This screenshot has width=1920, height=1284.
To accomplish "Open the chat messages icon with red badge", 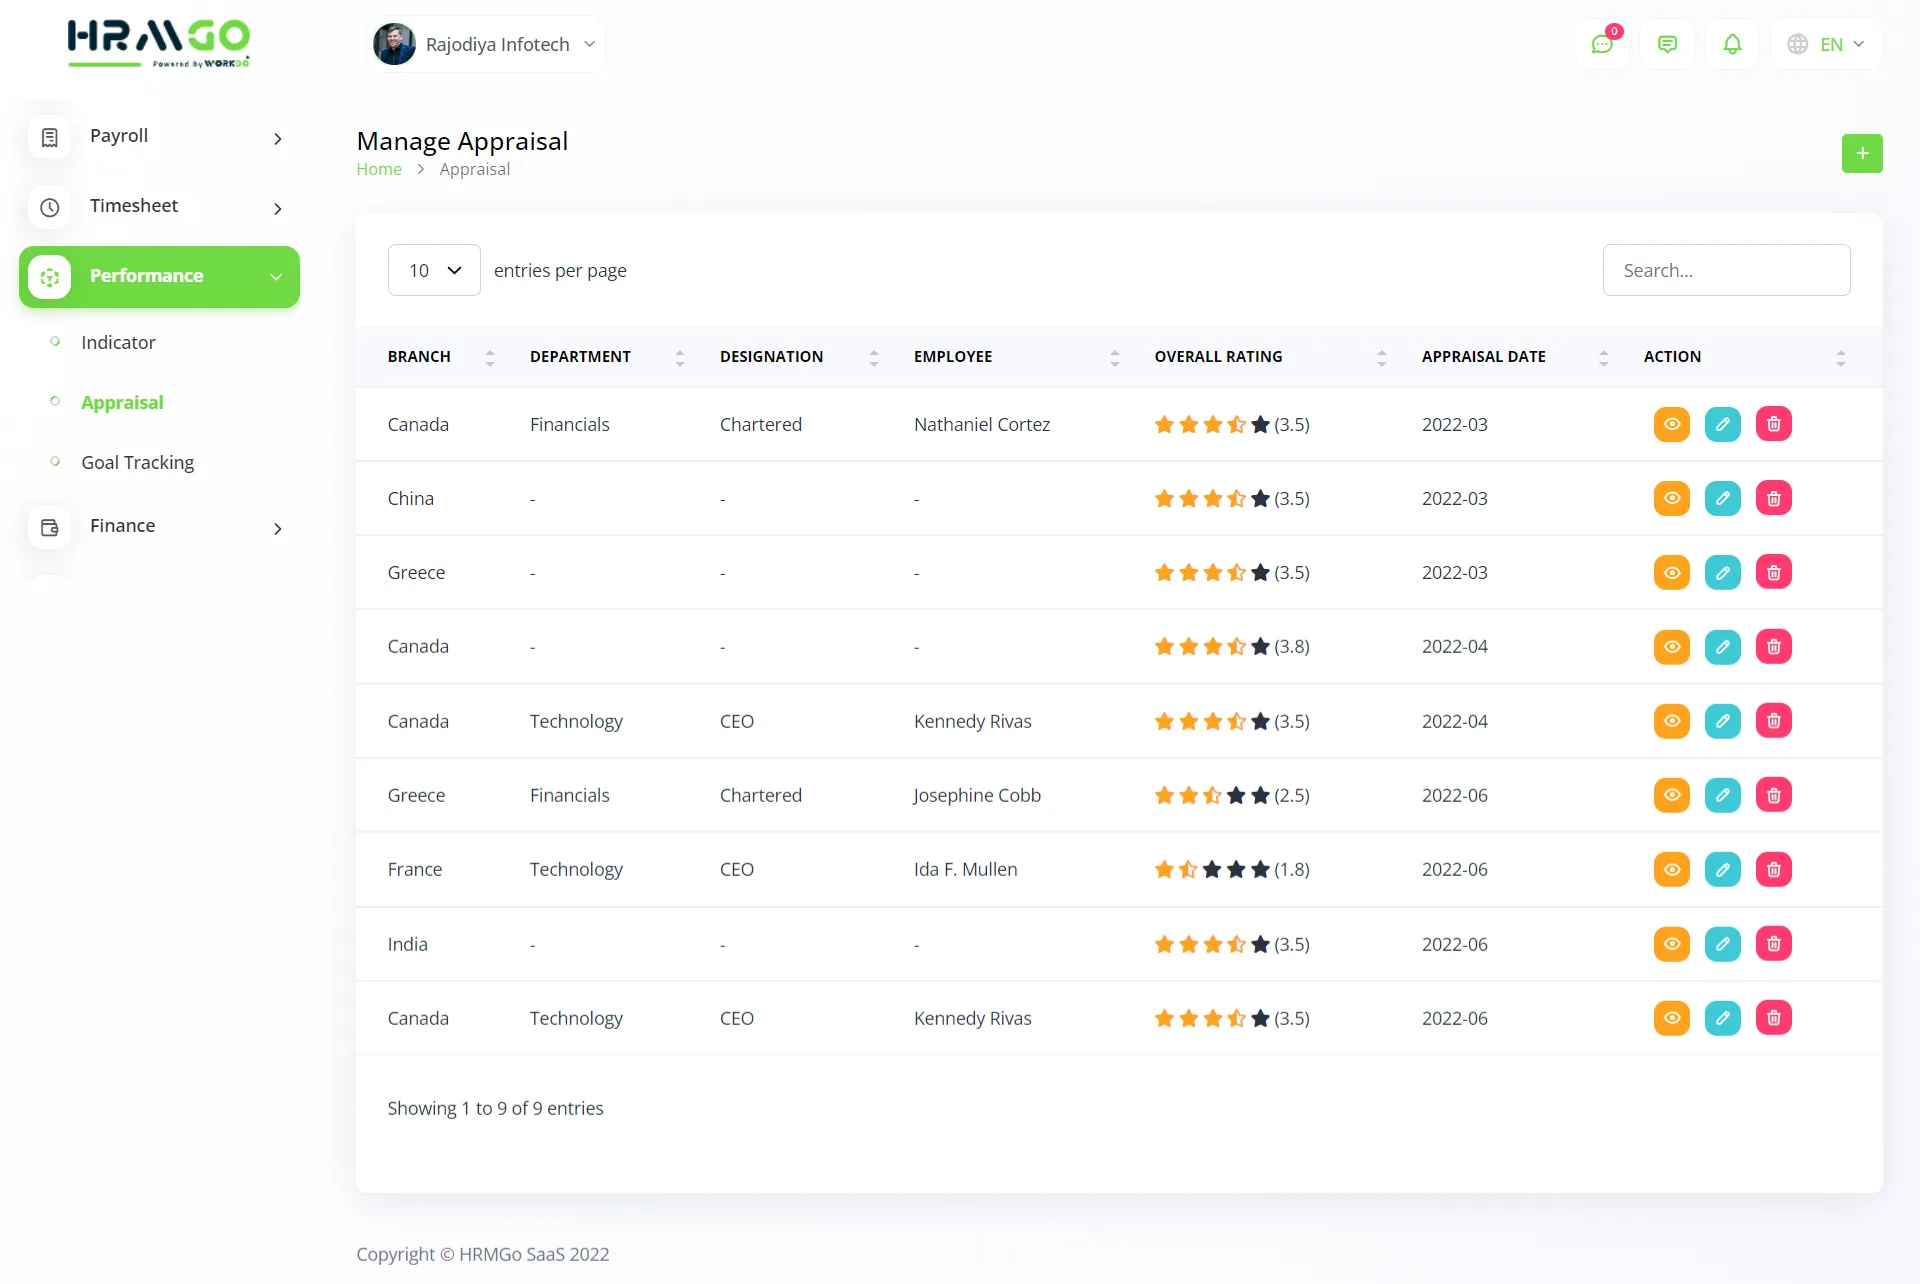I will click(x=1602, y=44).
